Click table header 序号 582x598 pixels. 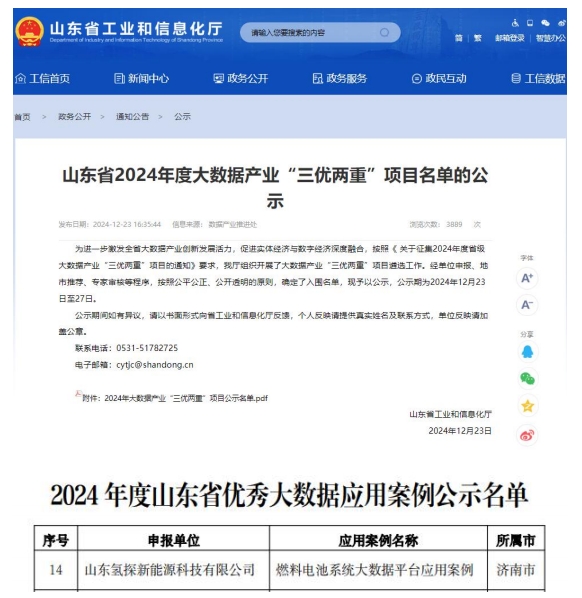click(56, 540)
